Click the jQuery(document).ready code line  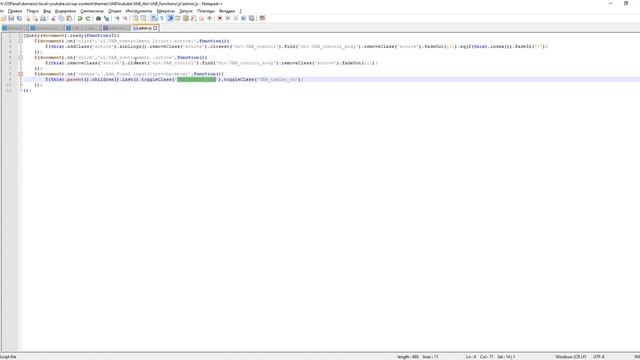(71, 36)
